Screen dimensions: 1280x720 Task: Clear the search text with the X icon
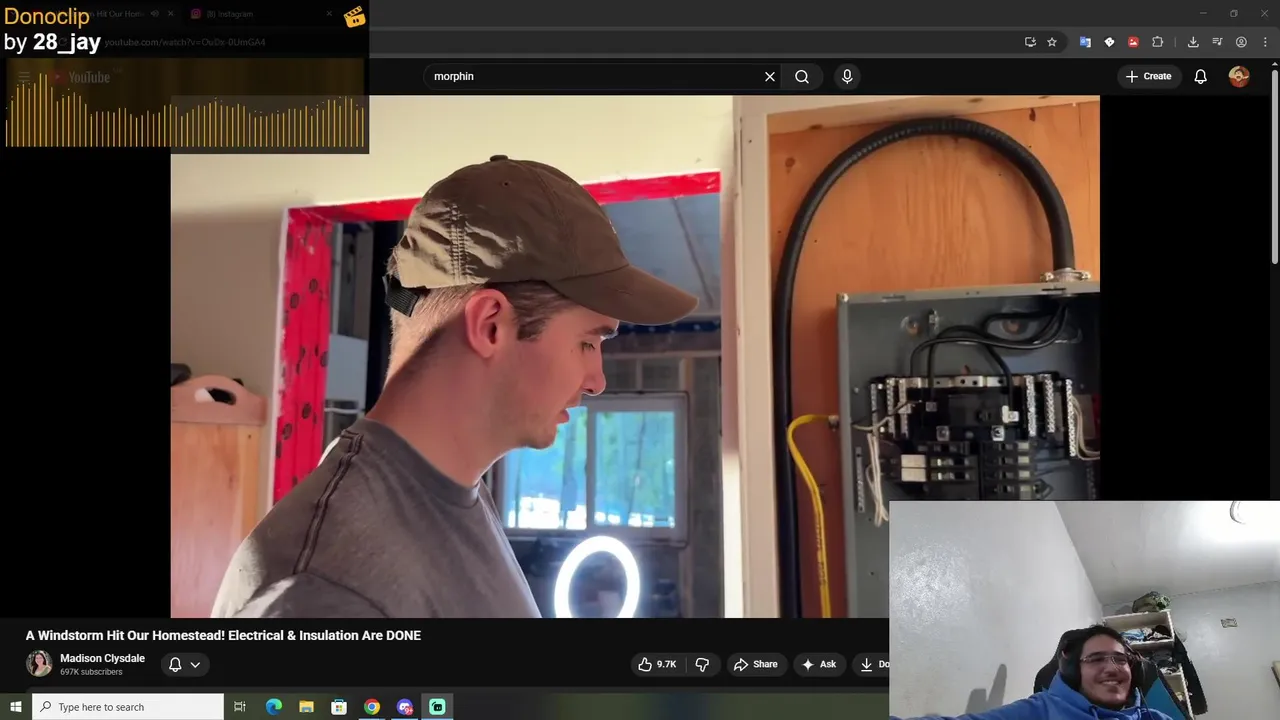[770, 76]
